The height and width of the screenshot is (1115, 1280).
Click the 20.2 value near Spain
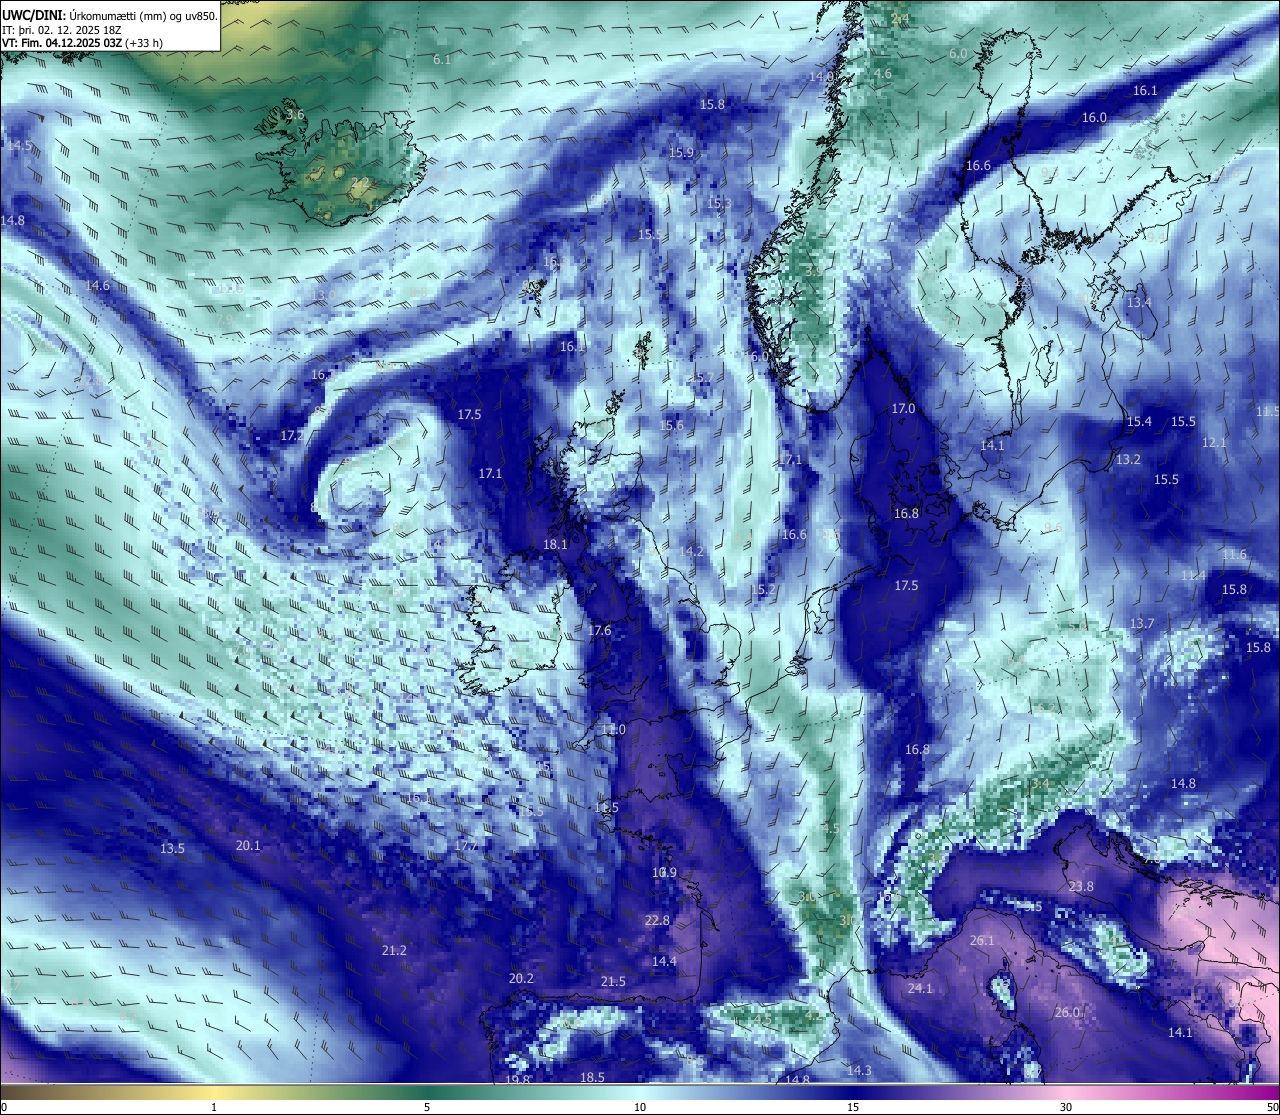coord(521,979)
